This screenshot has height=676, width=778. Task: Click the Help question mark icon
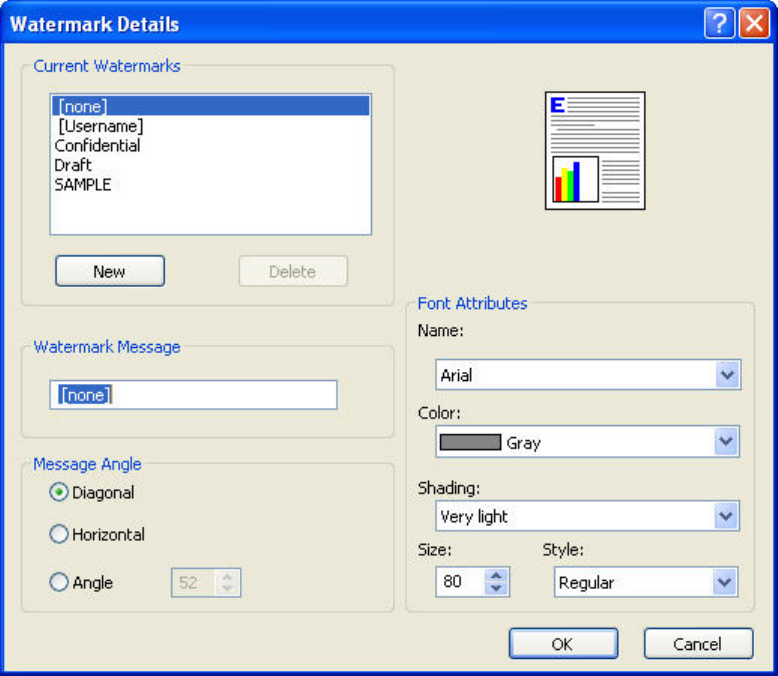[x=719, y=24]
